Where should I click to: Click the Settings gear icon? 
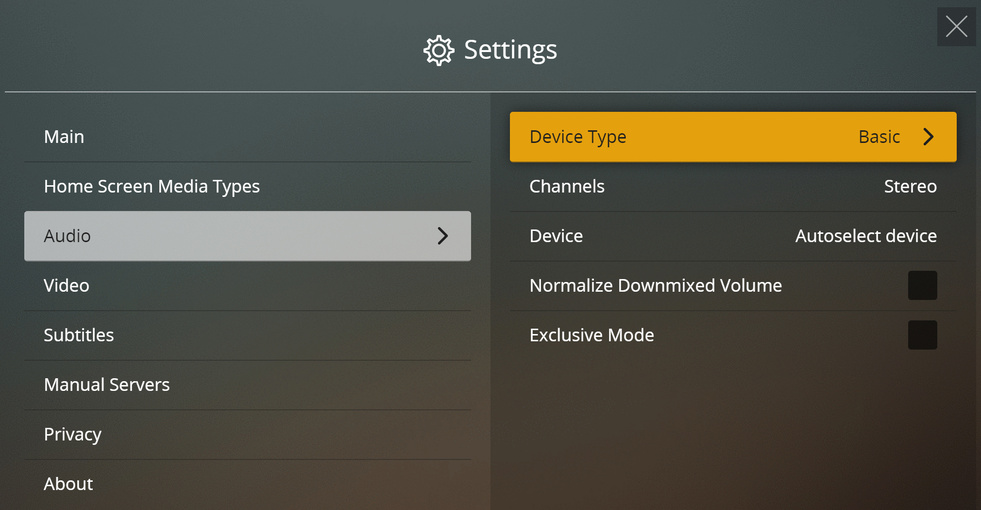pos(439,50)
